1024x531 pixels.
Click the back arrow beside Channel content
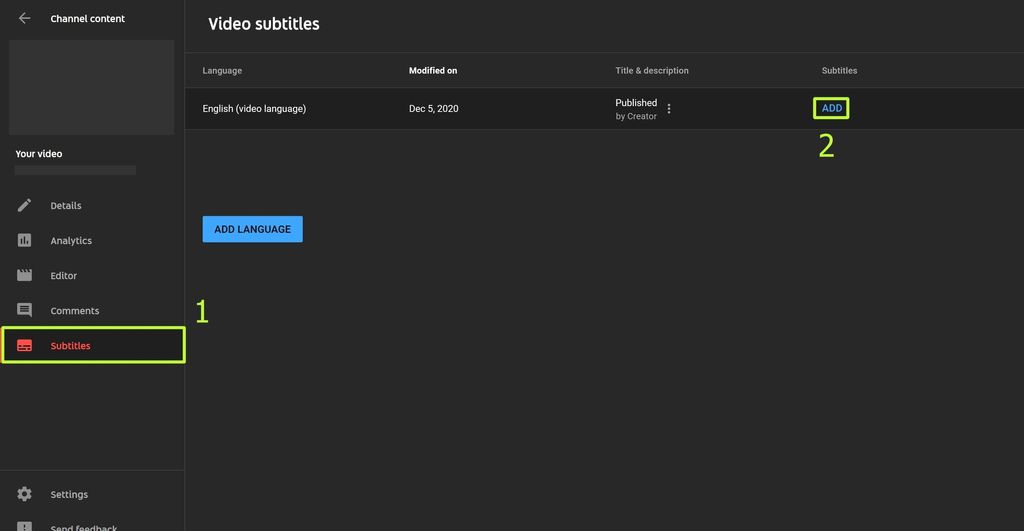pos(25,18)
